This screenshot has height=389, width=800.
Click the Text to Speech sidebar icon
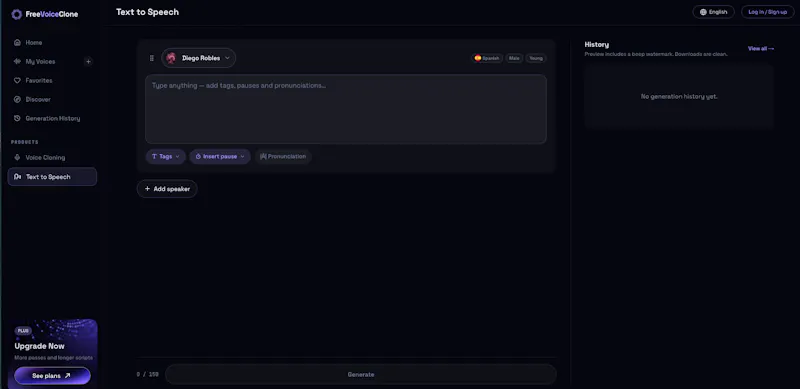pyautogui.click(x=18, y=177)
